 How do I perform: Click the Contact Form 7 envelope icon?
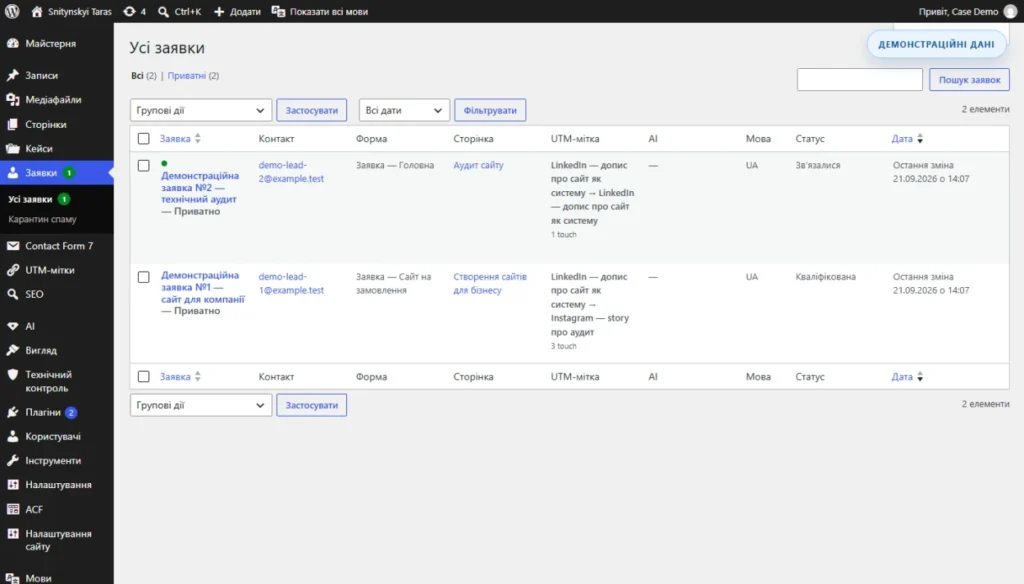pos(12,246)
